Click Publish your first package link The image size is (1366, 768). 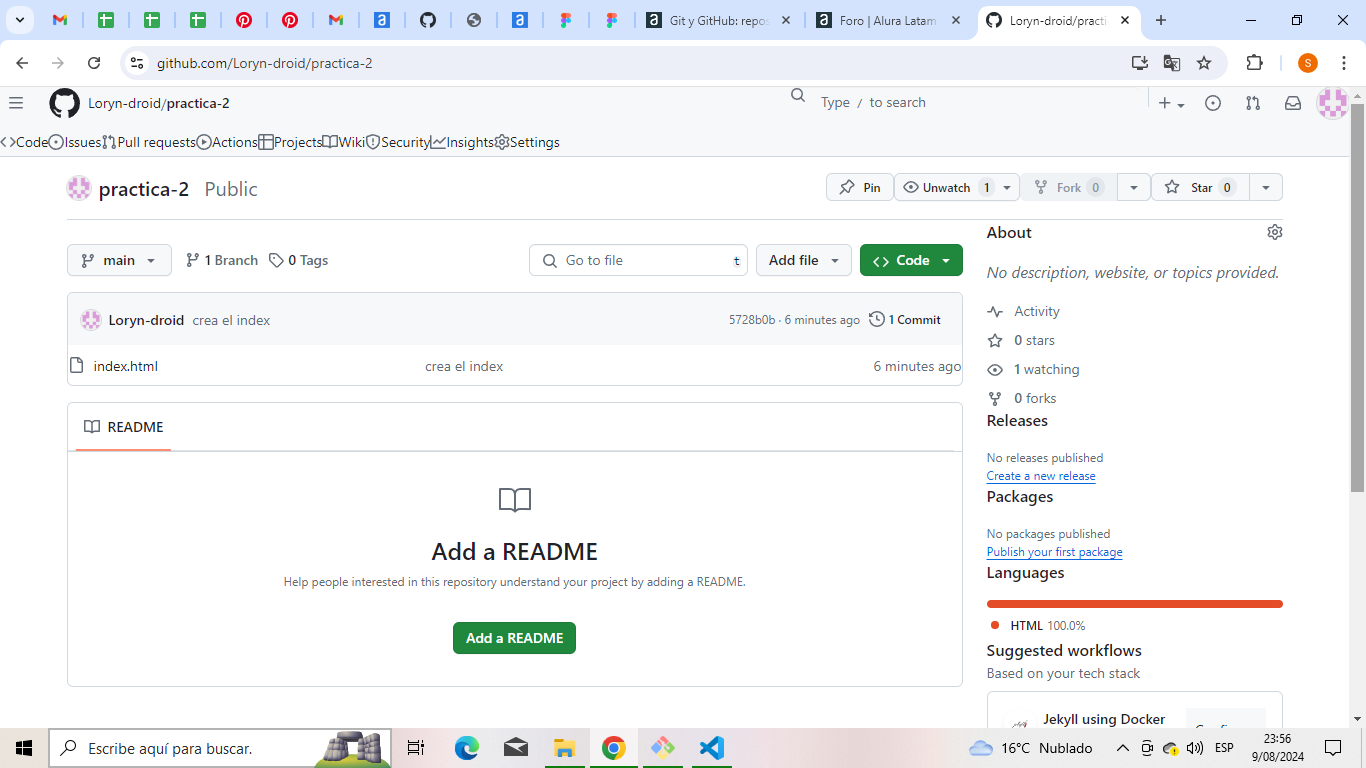coord(1054,552)
